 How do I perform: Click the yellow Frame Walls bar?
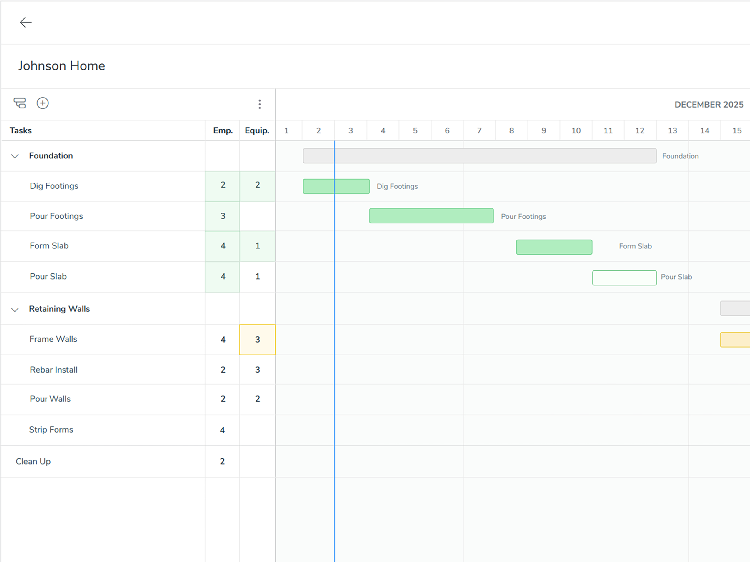coord(735,340)
